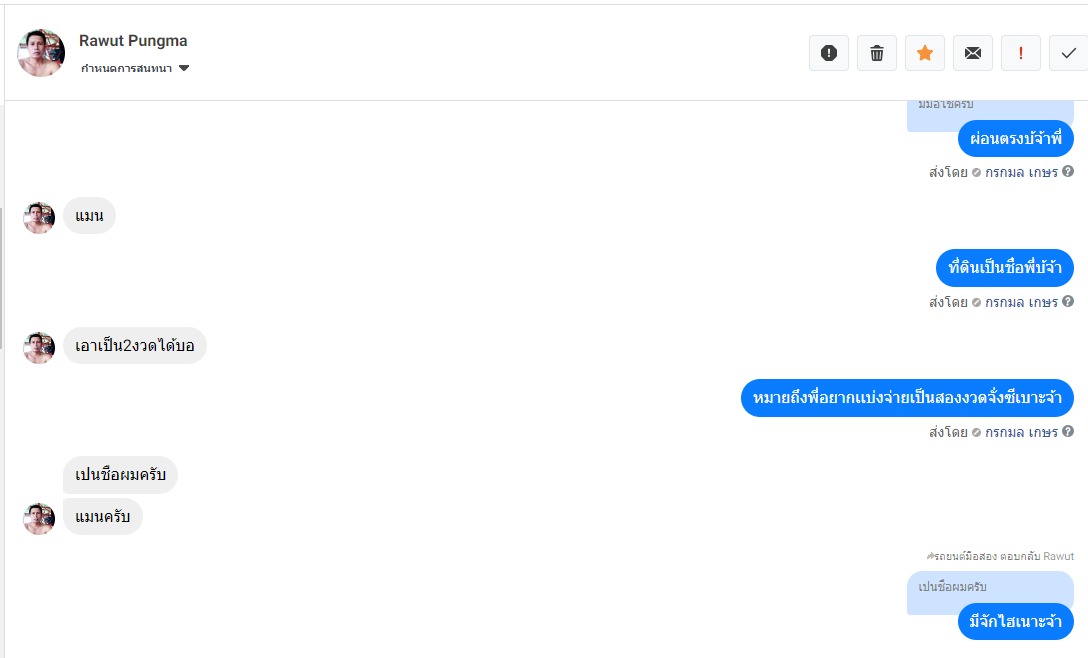This screenshot has height=658, width=1088.
Task: Click the help icon below the สองงวด message
Action: (x=1068, y=431)
